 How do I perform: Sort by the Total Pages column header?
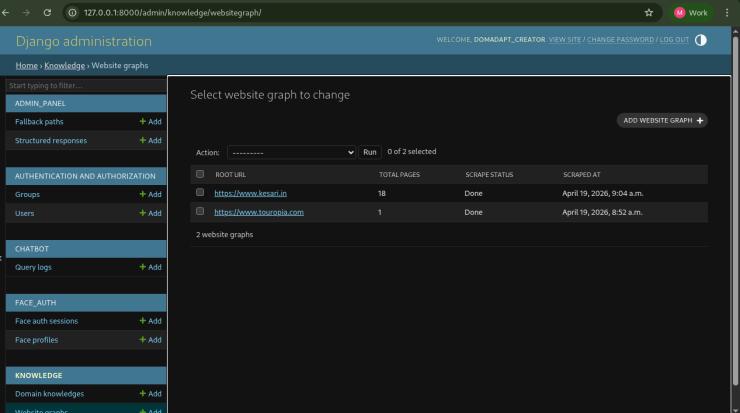pos(399,175)
